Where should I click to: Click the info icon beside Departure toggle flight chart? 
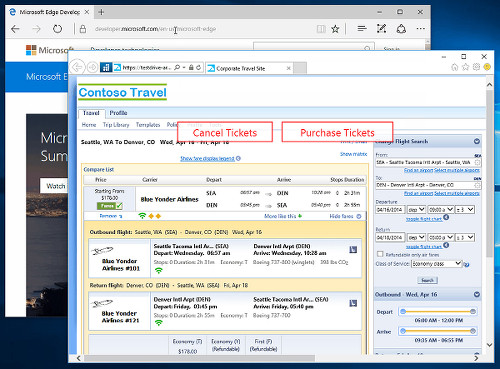coord(446,218)
